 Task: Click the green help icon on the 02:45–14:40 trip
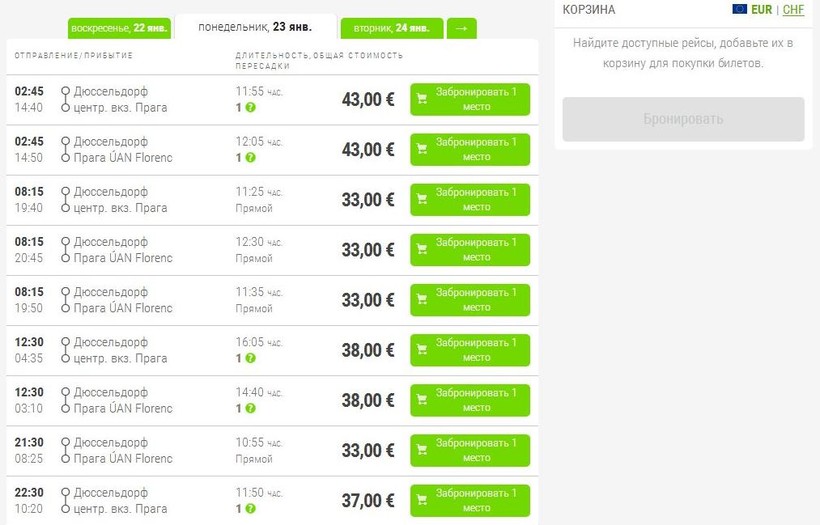[250, 107]
